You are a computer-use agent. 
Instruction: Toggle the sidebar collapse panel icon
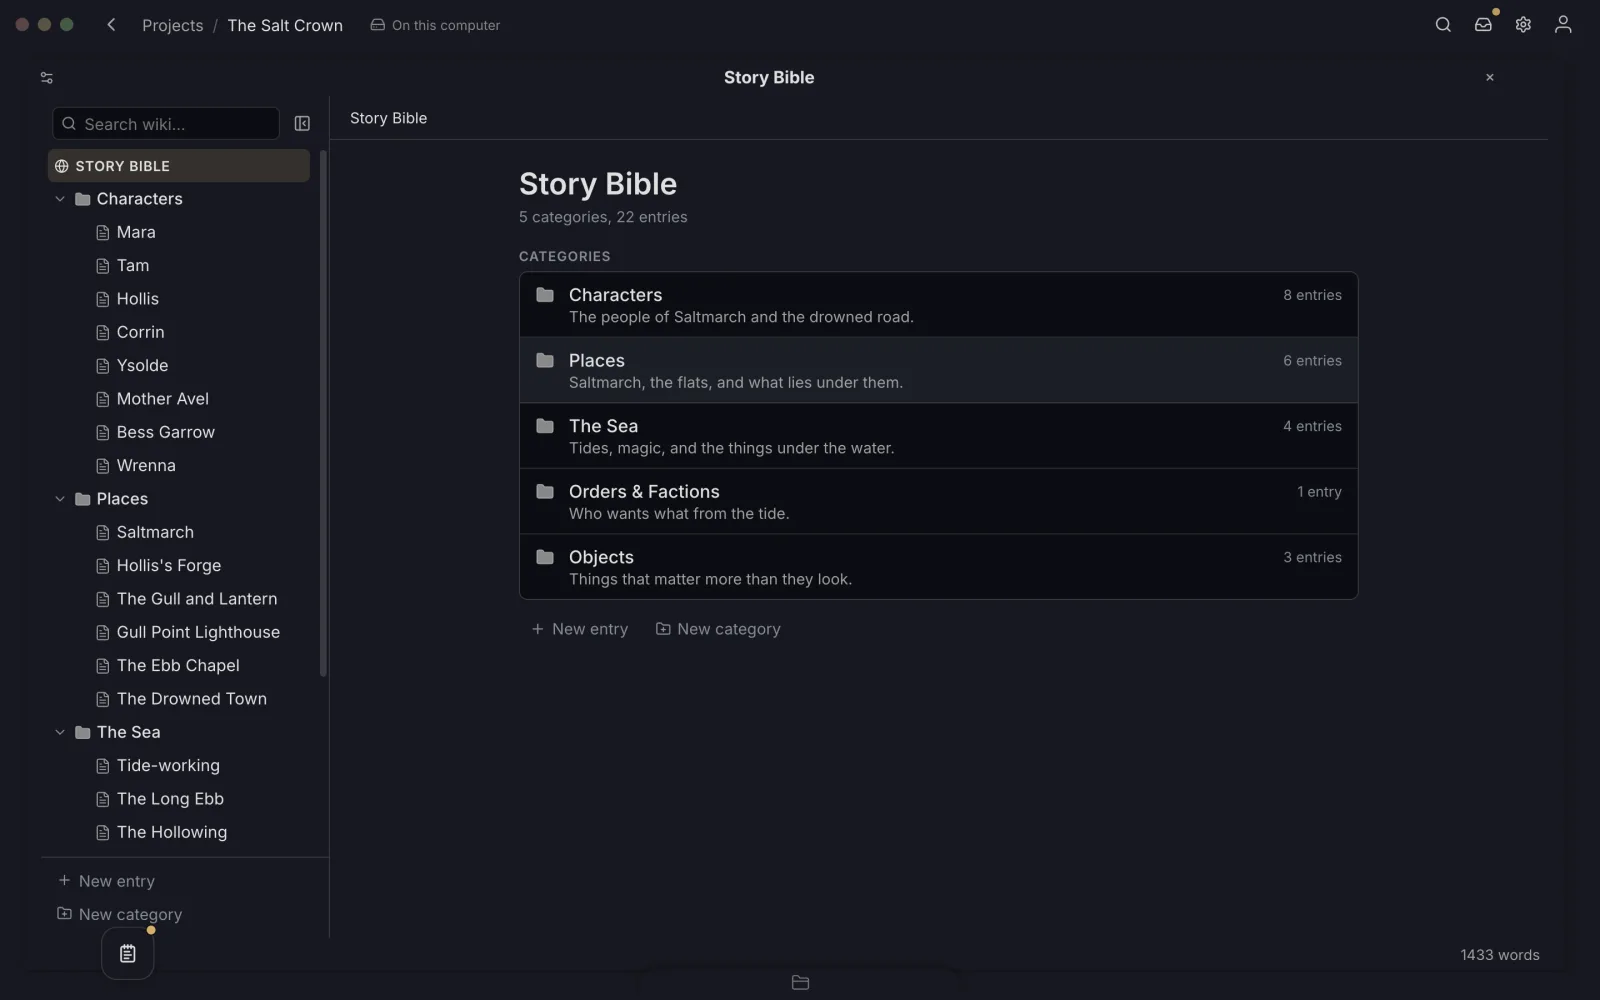pos(302,124)
